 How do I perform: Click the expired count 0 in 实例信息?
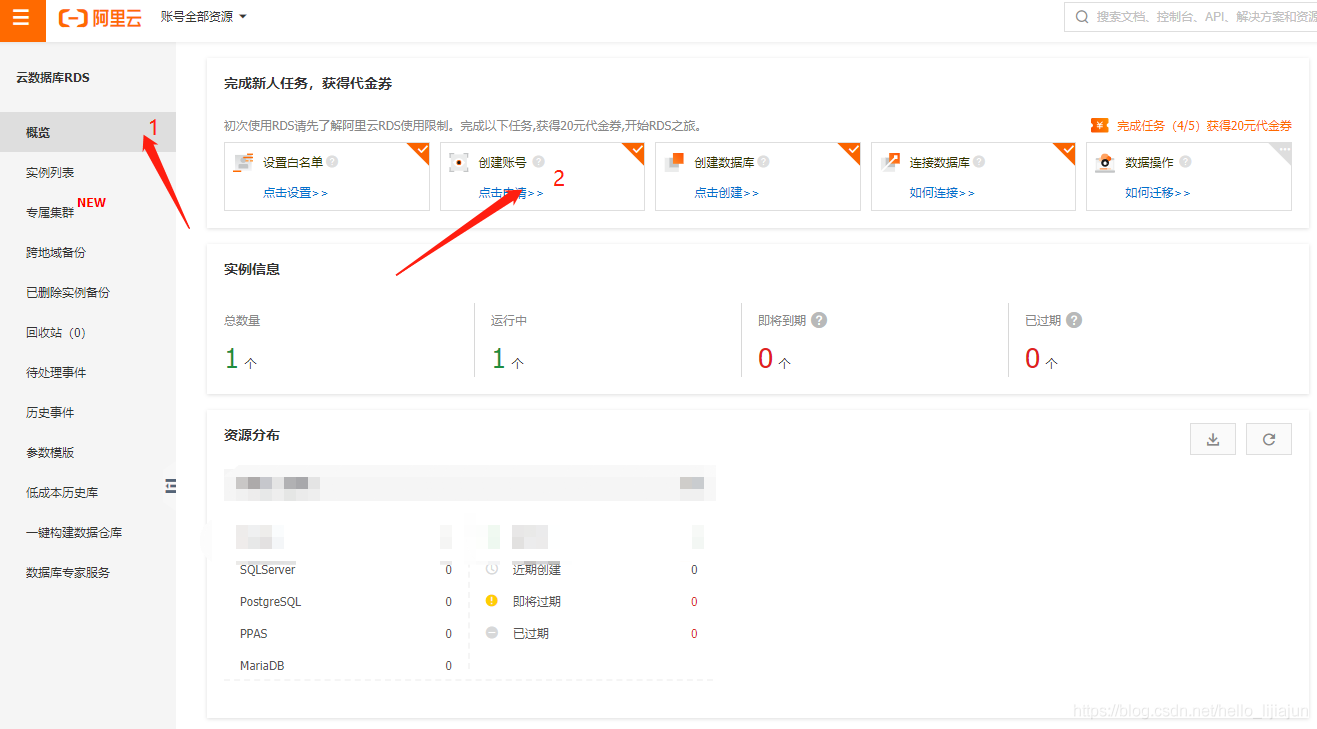click(x=1033, y=358)
